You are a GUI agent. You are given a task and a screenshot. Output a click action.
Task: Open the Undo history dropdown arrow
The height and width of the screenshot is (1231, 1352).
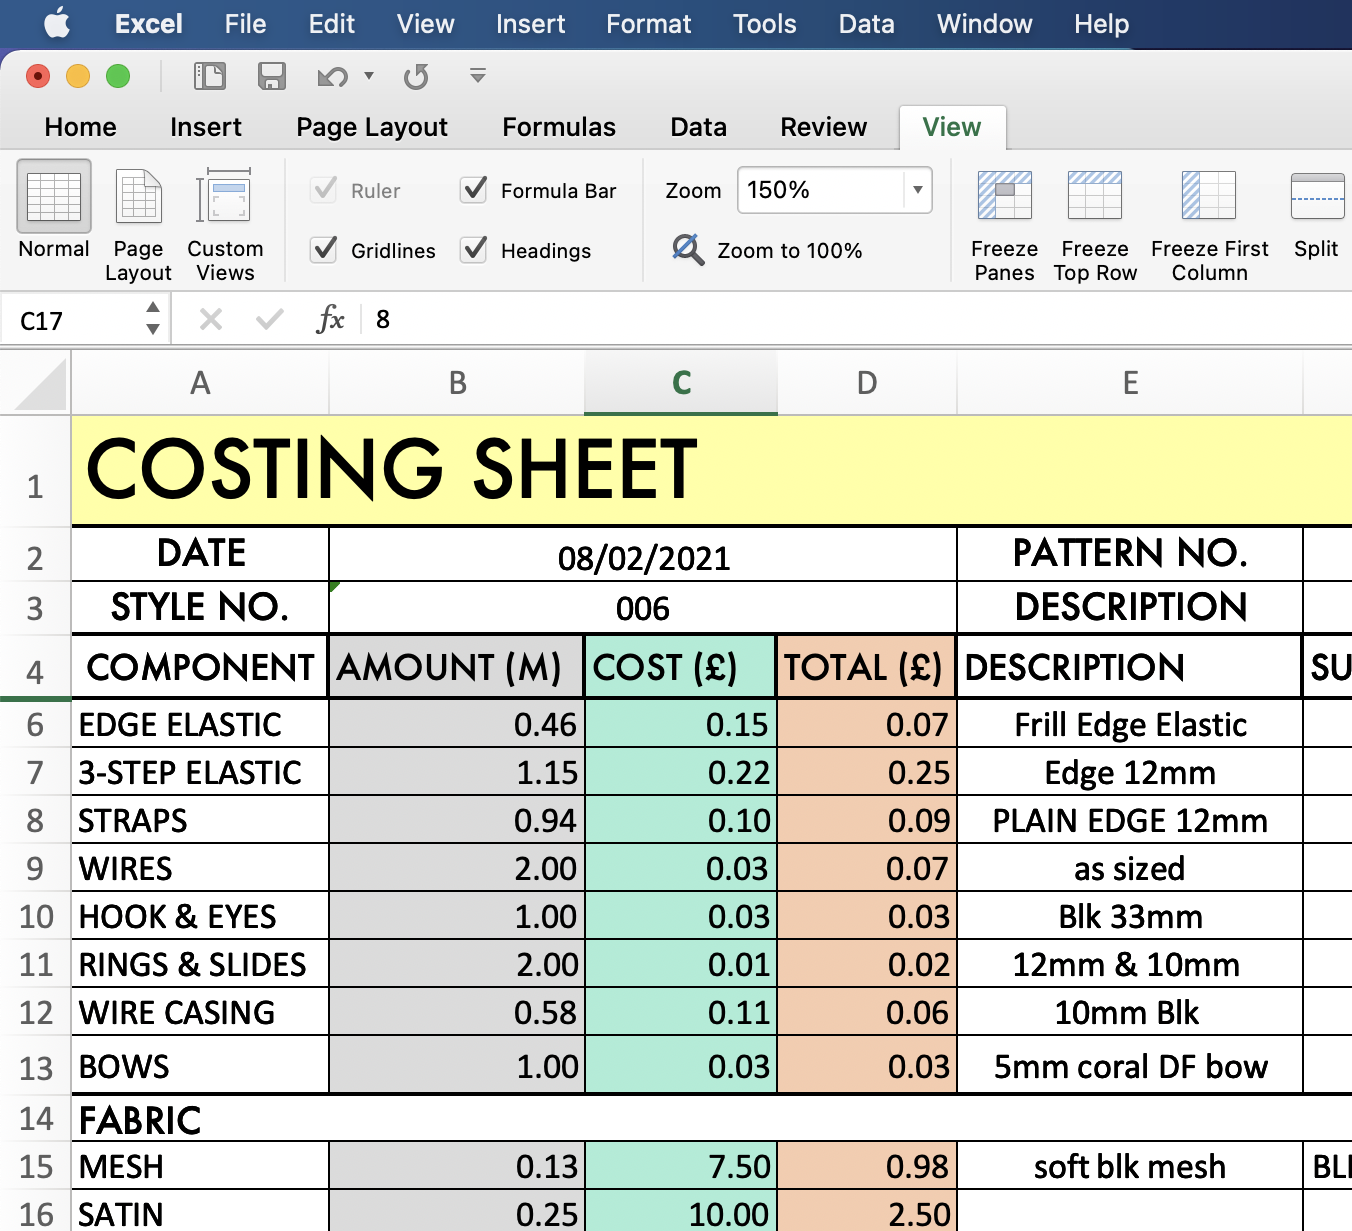coord(369,76)
